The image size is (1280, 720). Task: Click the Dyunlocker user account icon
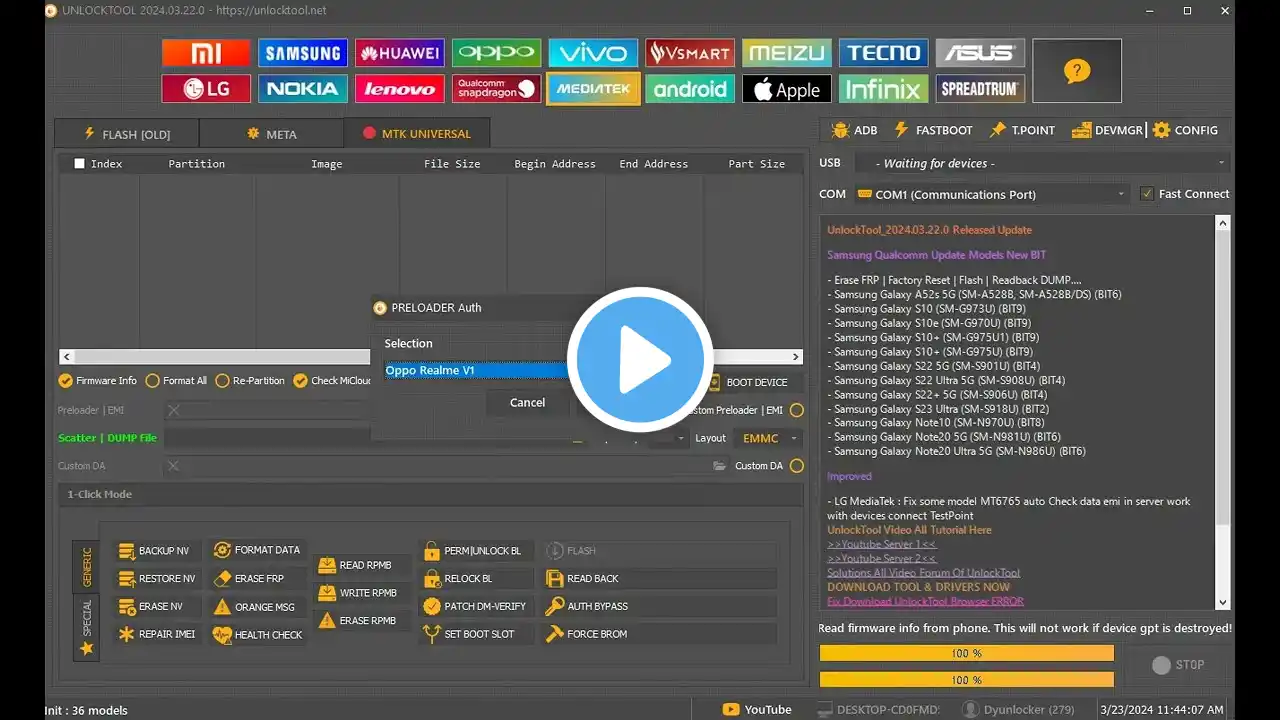pos(970,710)
